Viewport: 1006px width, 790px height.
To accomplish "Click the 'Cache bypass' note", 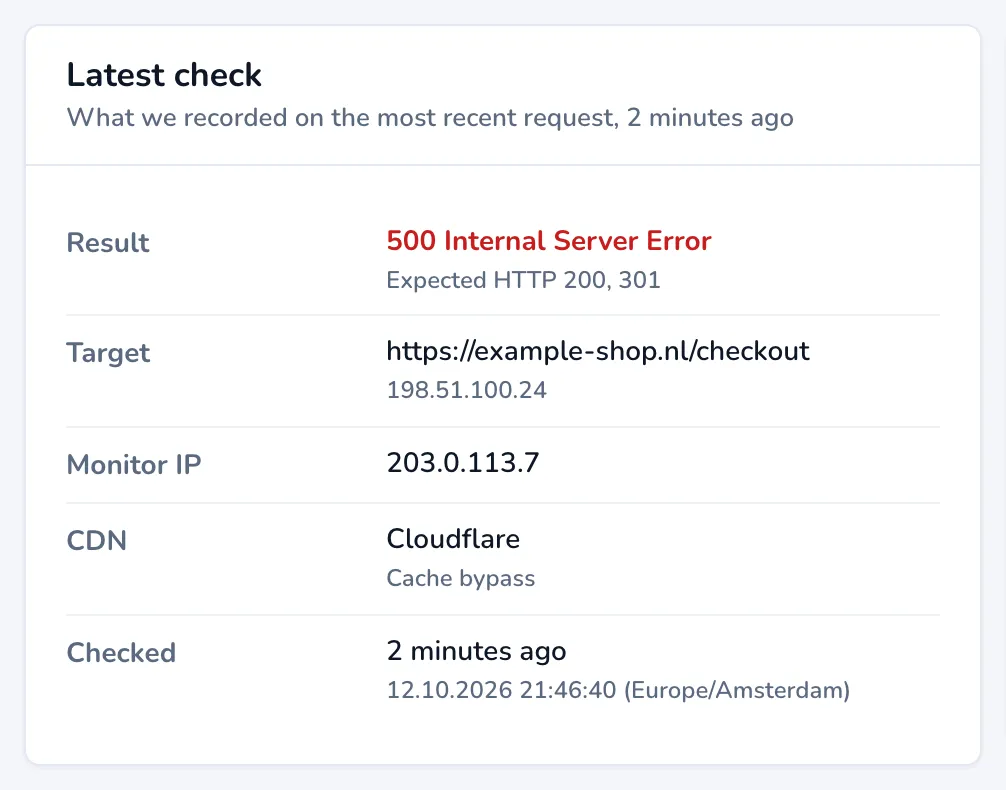I will point(461,578).
